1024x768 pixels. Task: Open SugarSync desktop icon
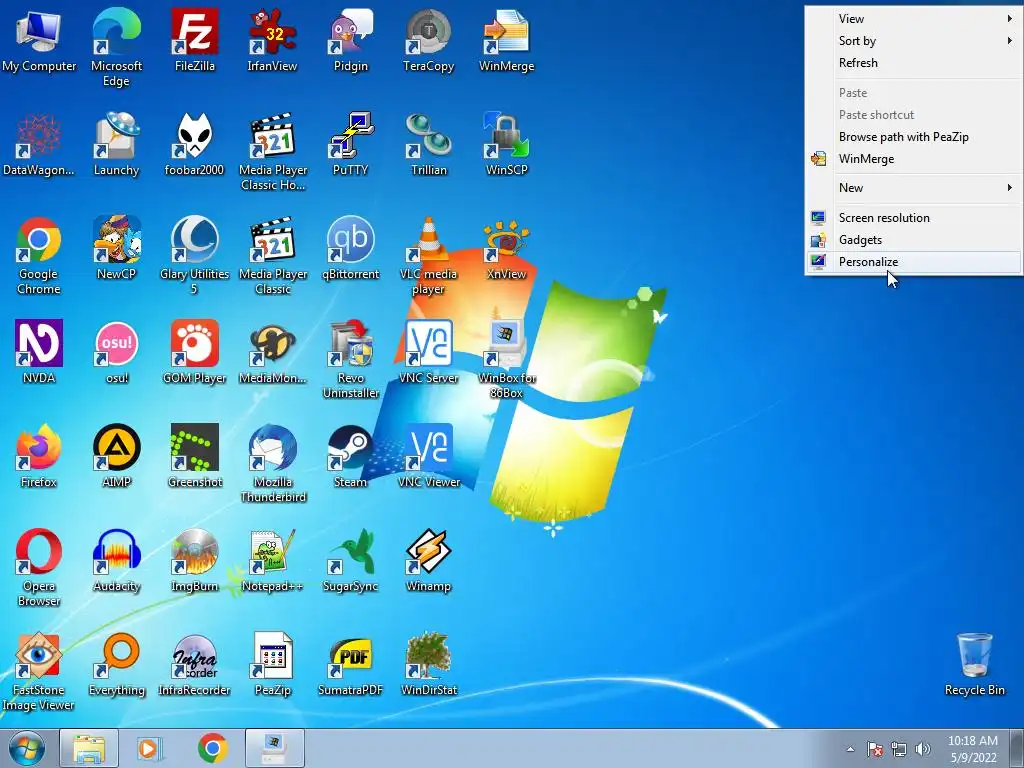pyautogui.click(x=351, y=560)
